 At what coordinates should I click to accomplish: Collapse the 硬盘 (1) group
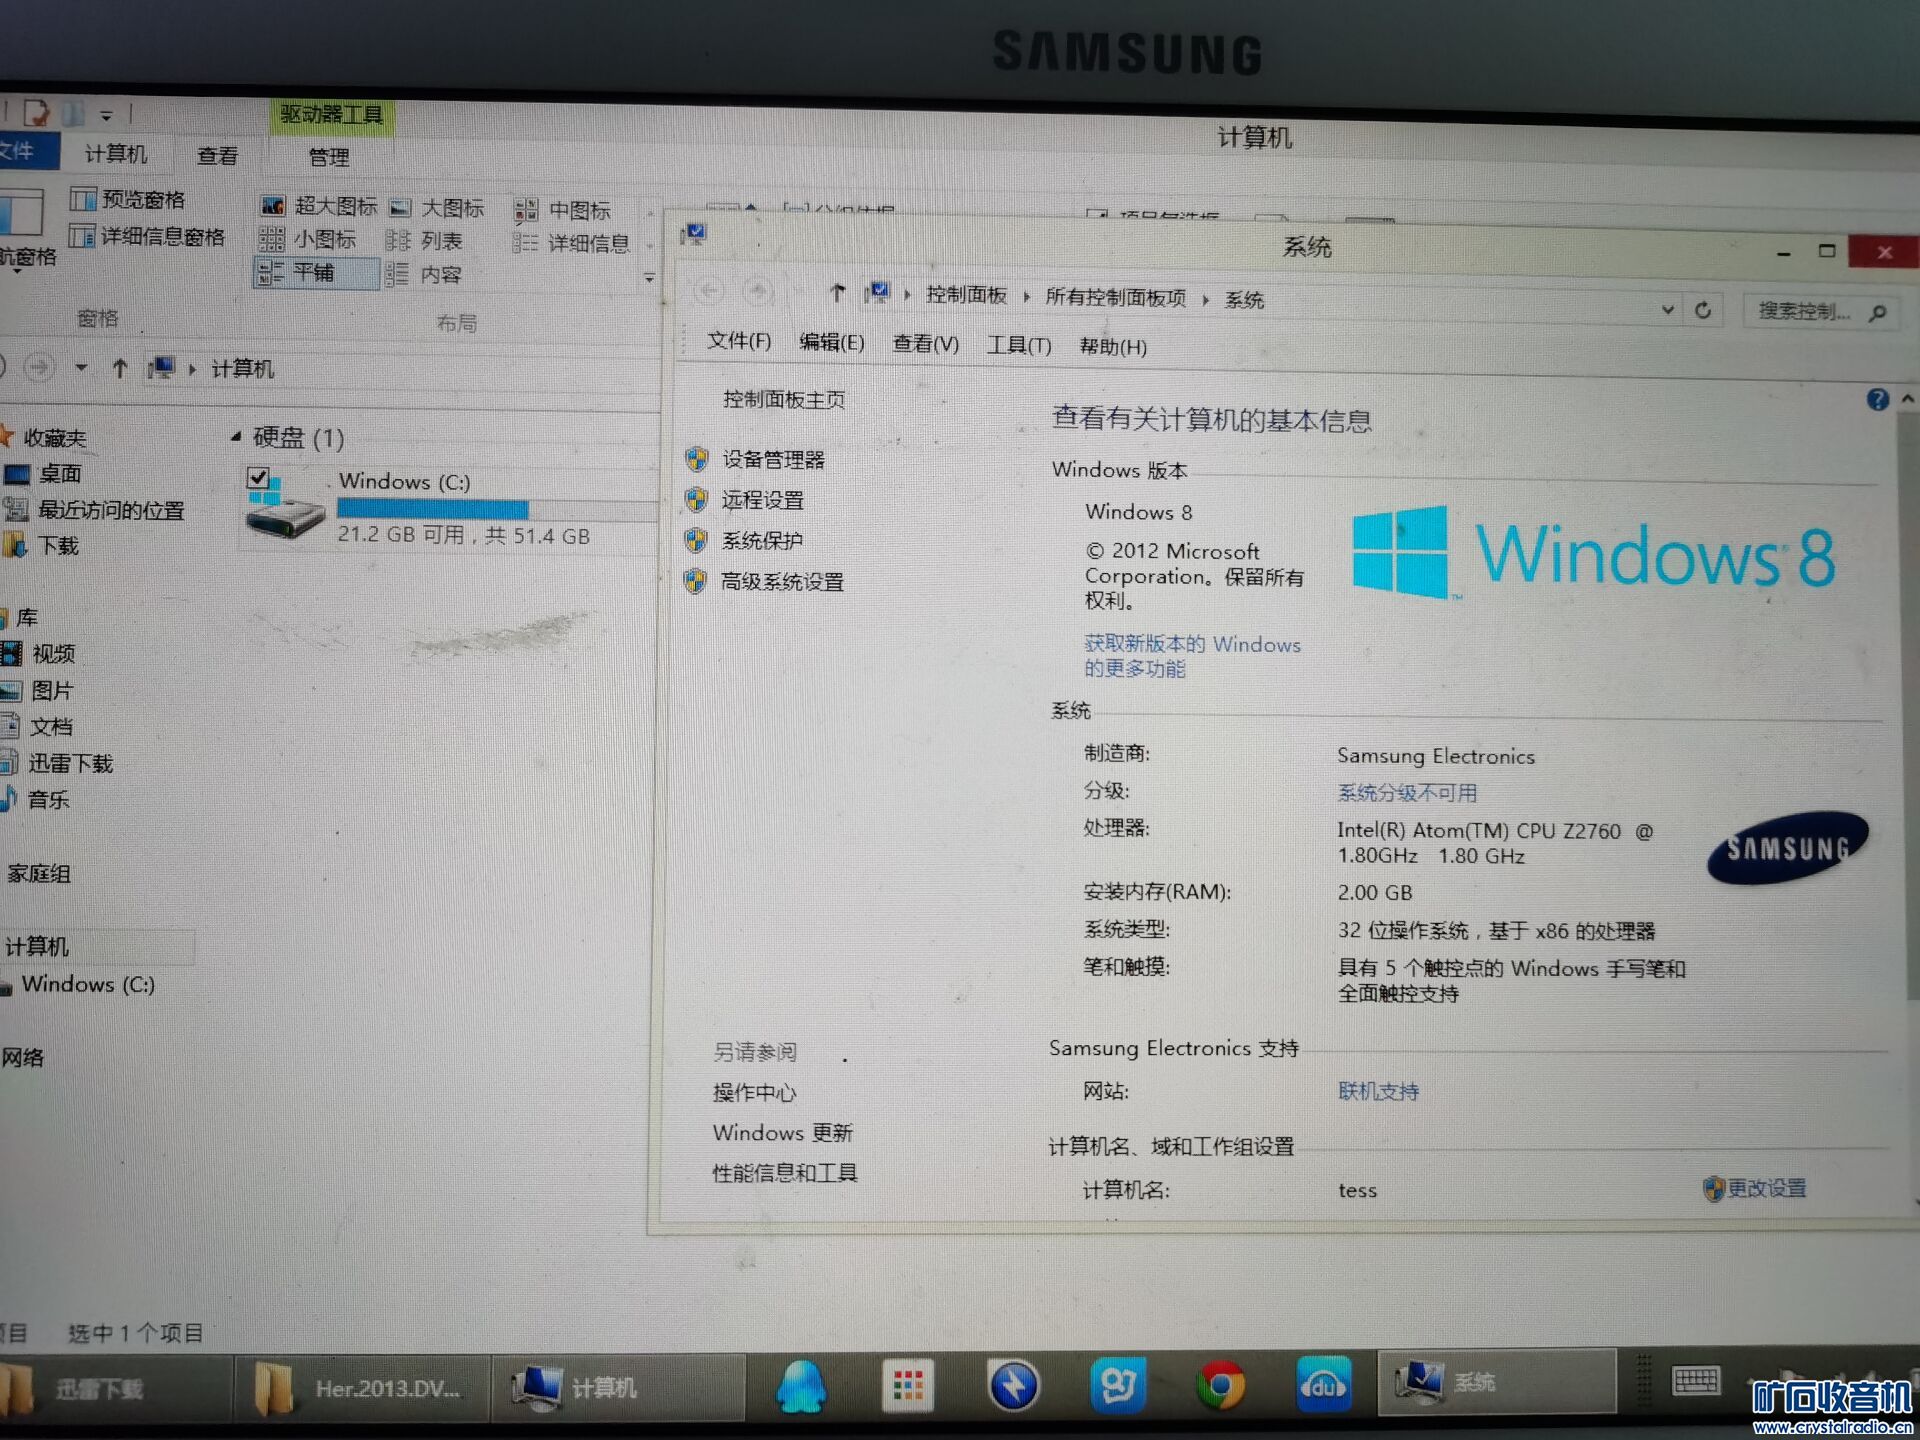pos(235,436)
